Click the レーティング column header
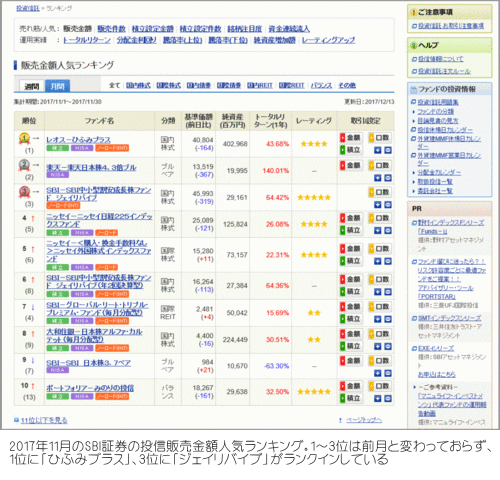The image size is (500, 480). (314, 121)
